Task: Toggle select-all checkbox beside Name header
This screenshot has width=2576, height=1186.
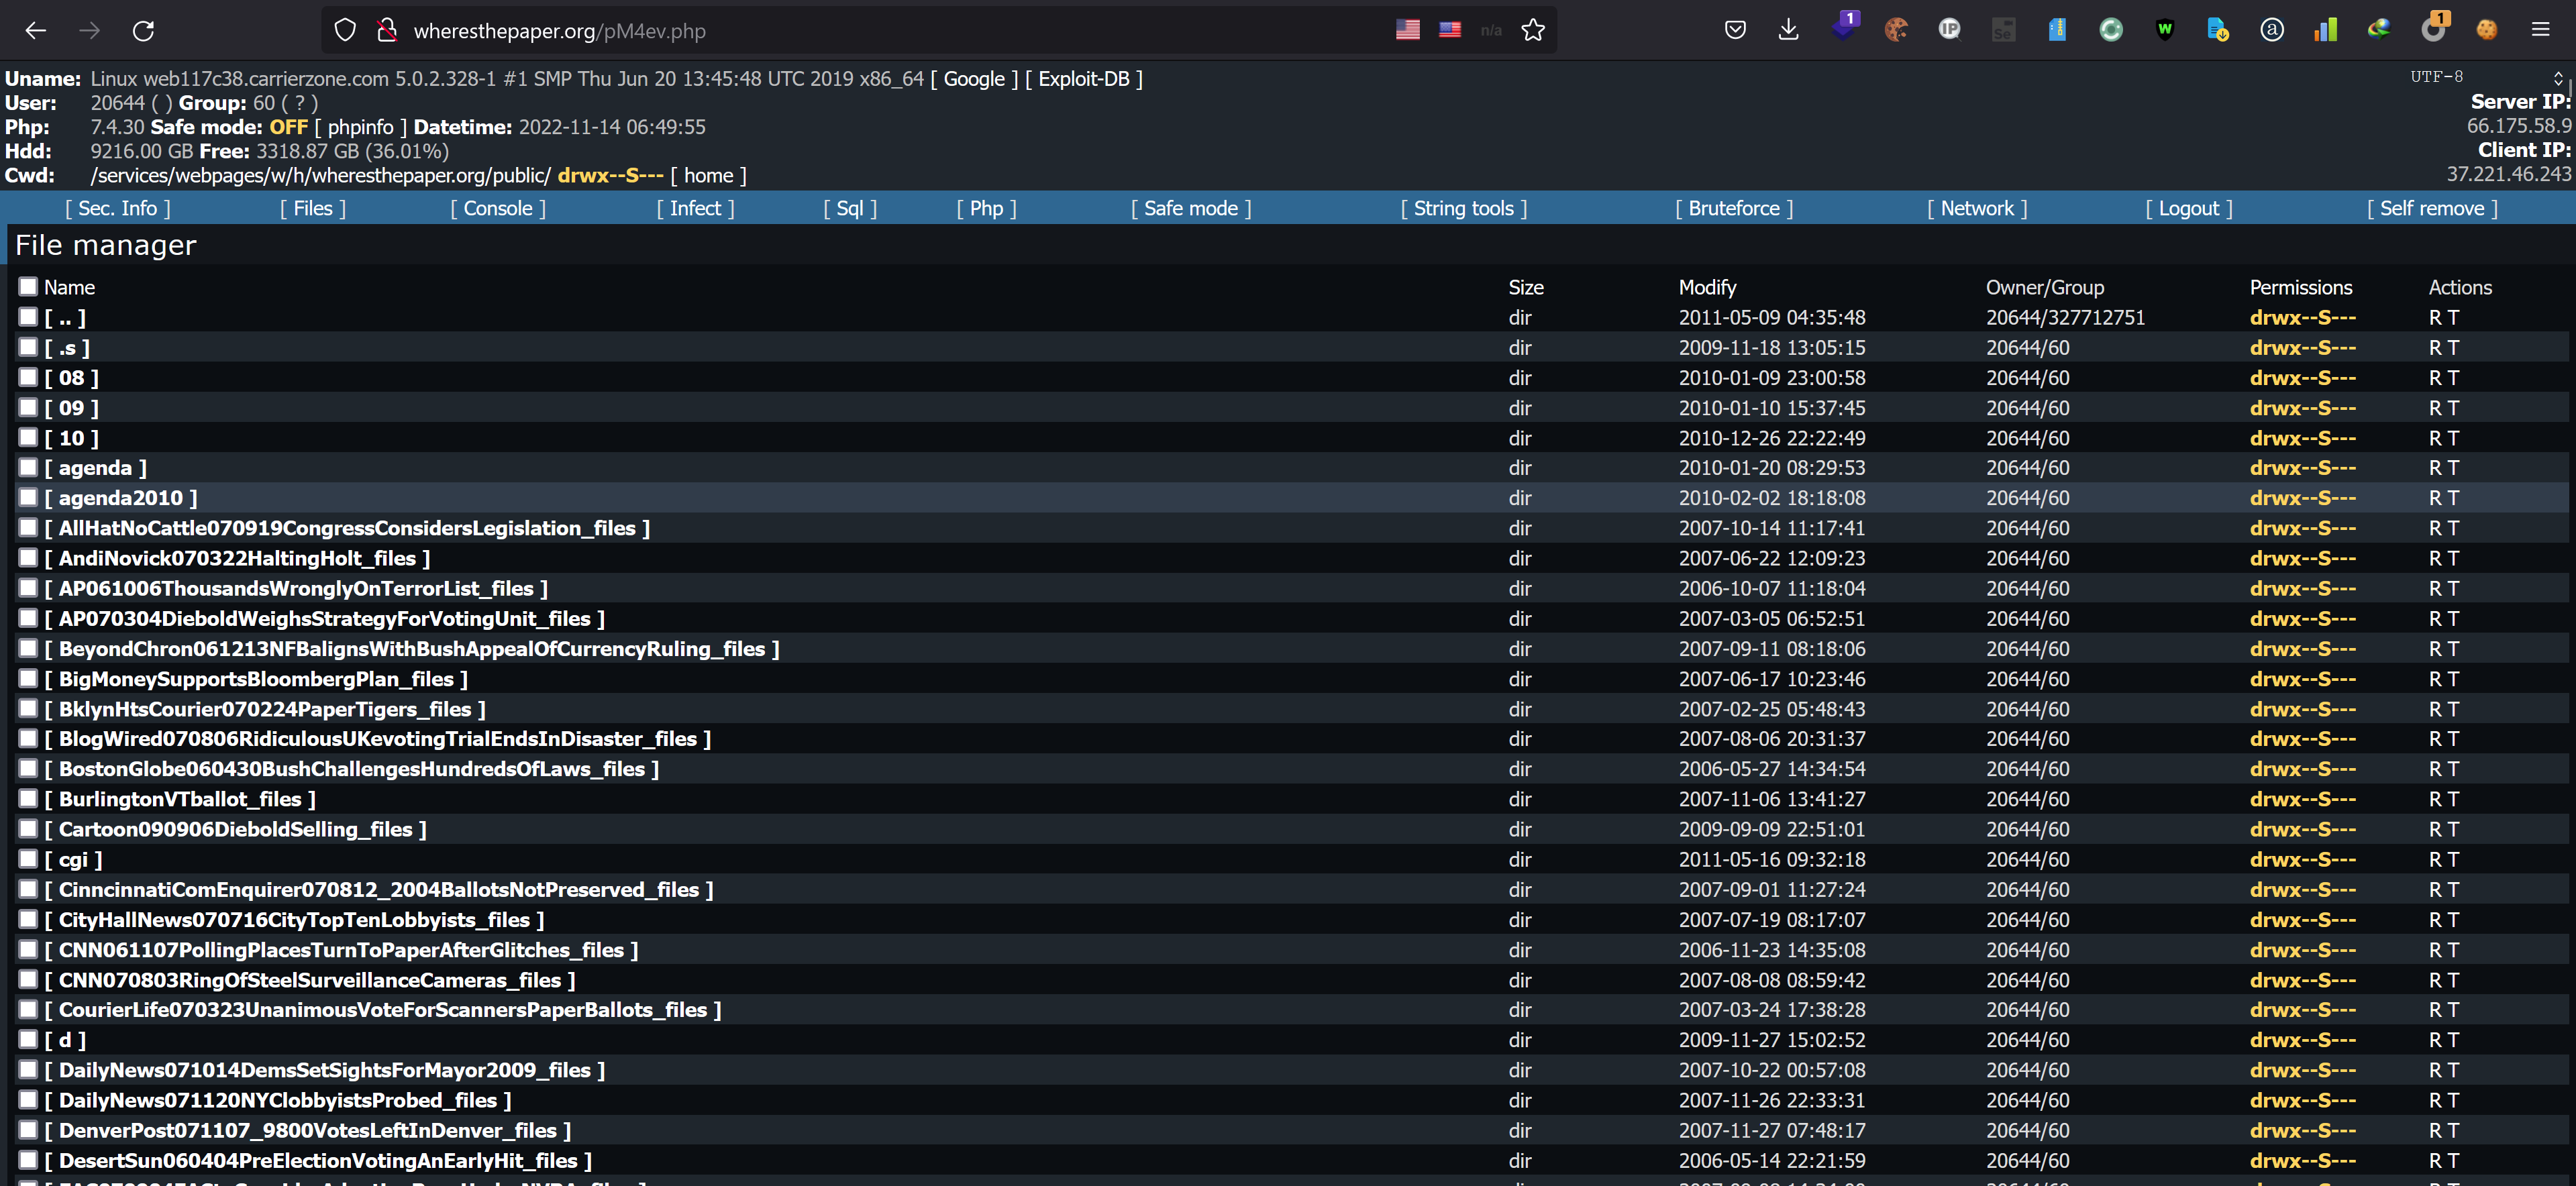Action: coord(28,287)
